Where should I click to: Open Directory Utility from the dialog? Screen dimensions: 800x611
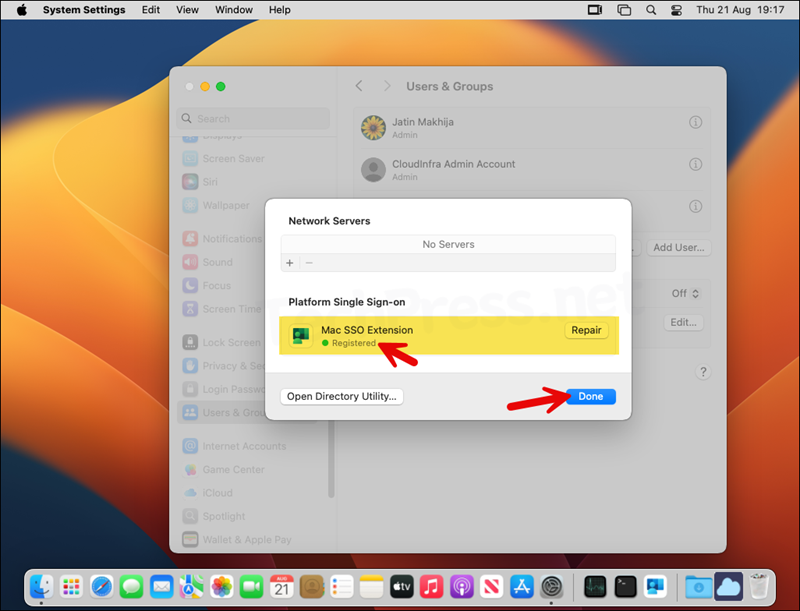341,396
